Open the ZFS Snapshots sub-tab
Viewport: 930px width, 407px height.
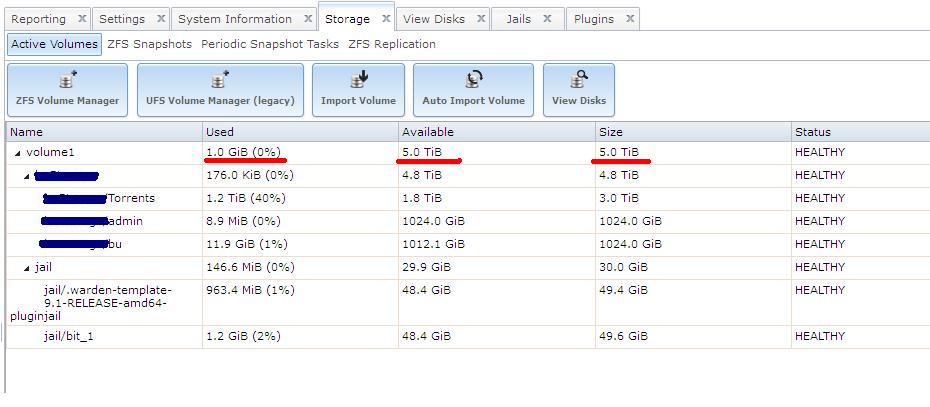pos(149,44)
